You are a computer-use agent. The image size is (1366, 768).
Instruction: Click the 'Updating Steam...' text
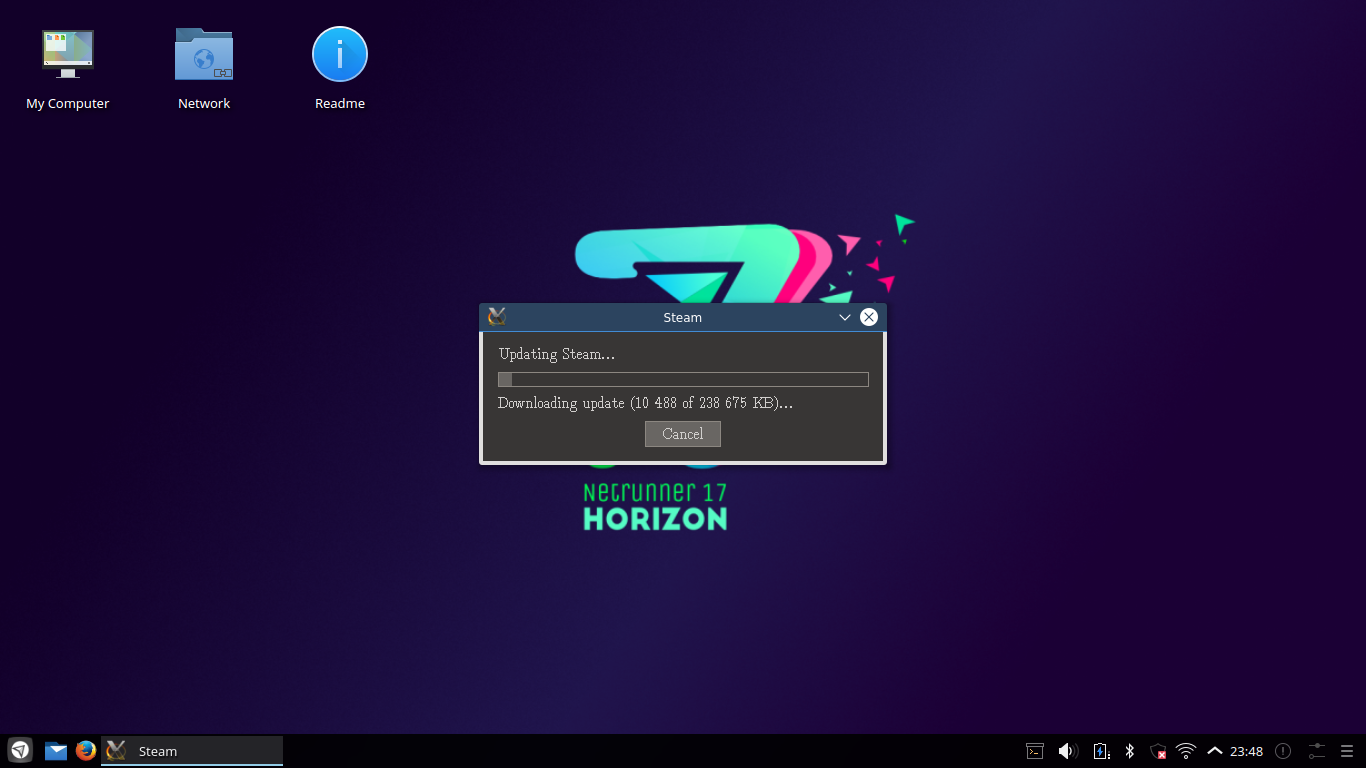tap(557, 354)
